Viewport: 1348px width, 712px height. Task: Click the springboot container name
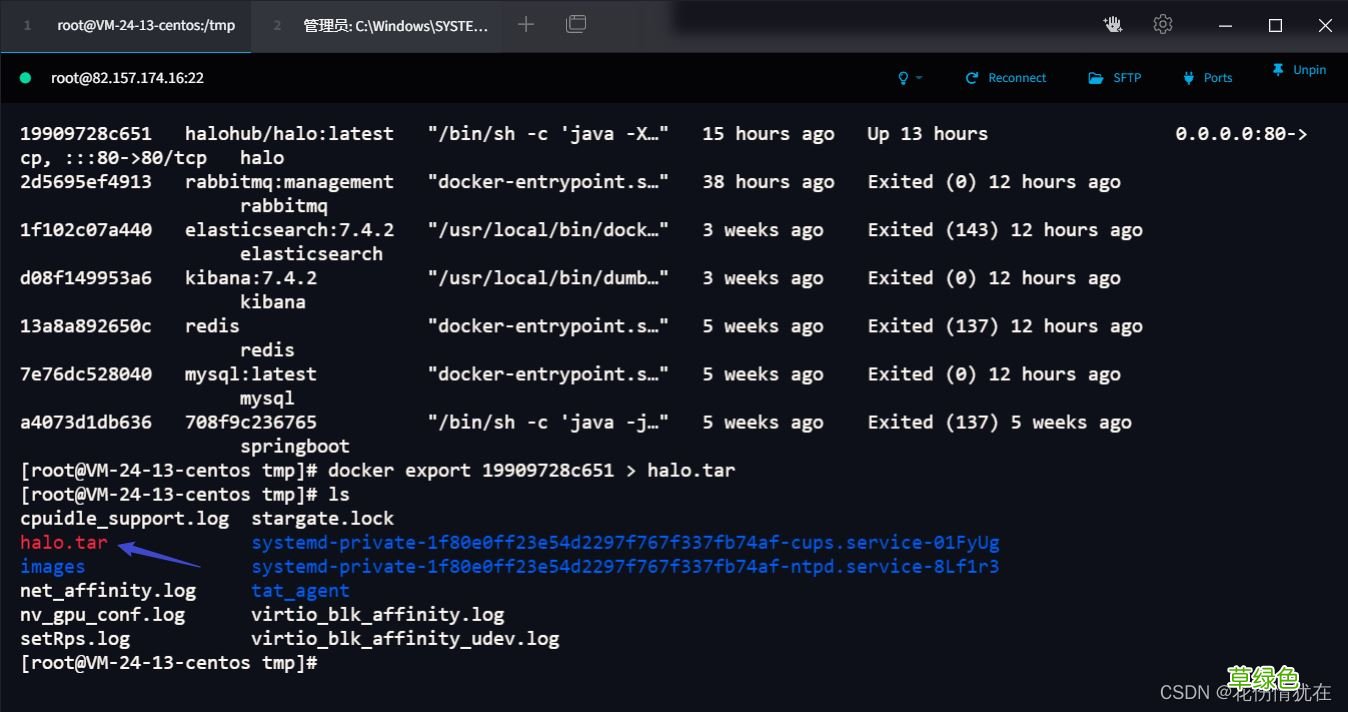[x=295, y=446]
